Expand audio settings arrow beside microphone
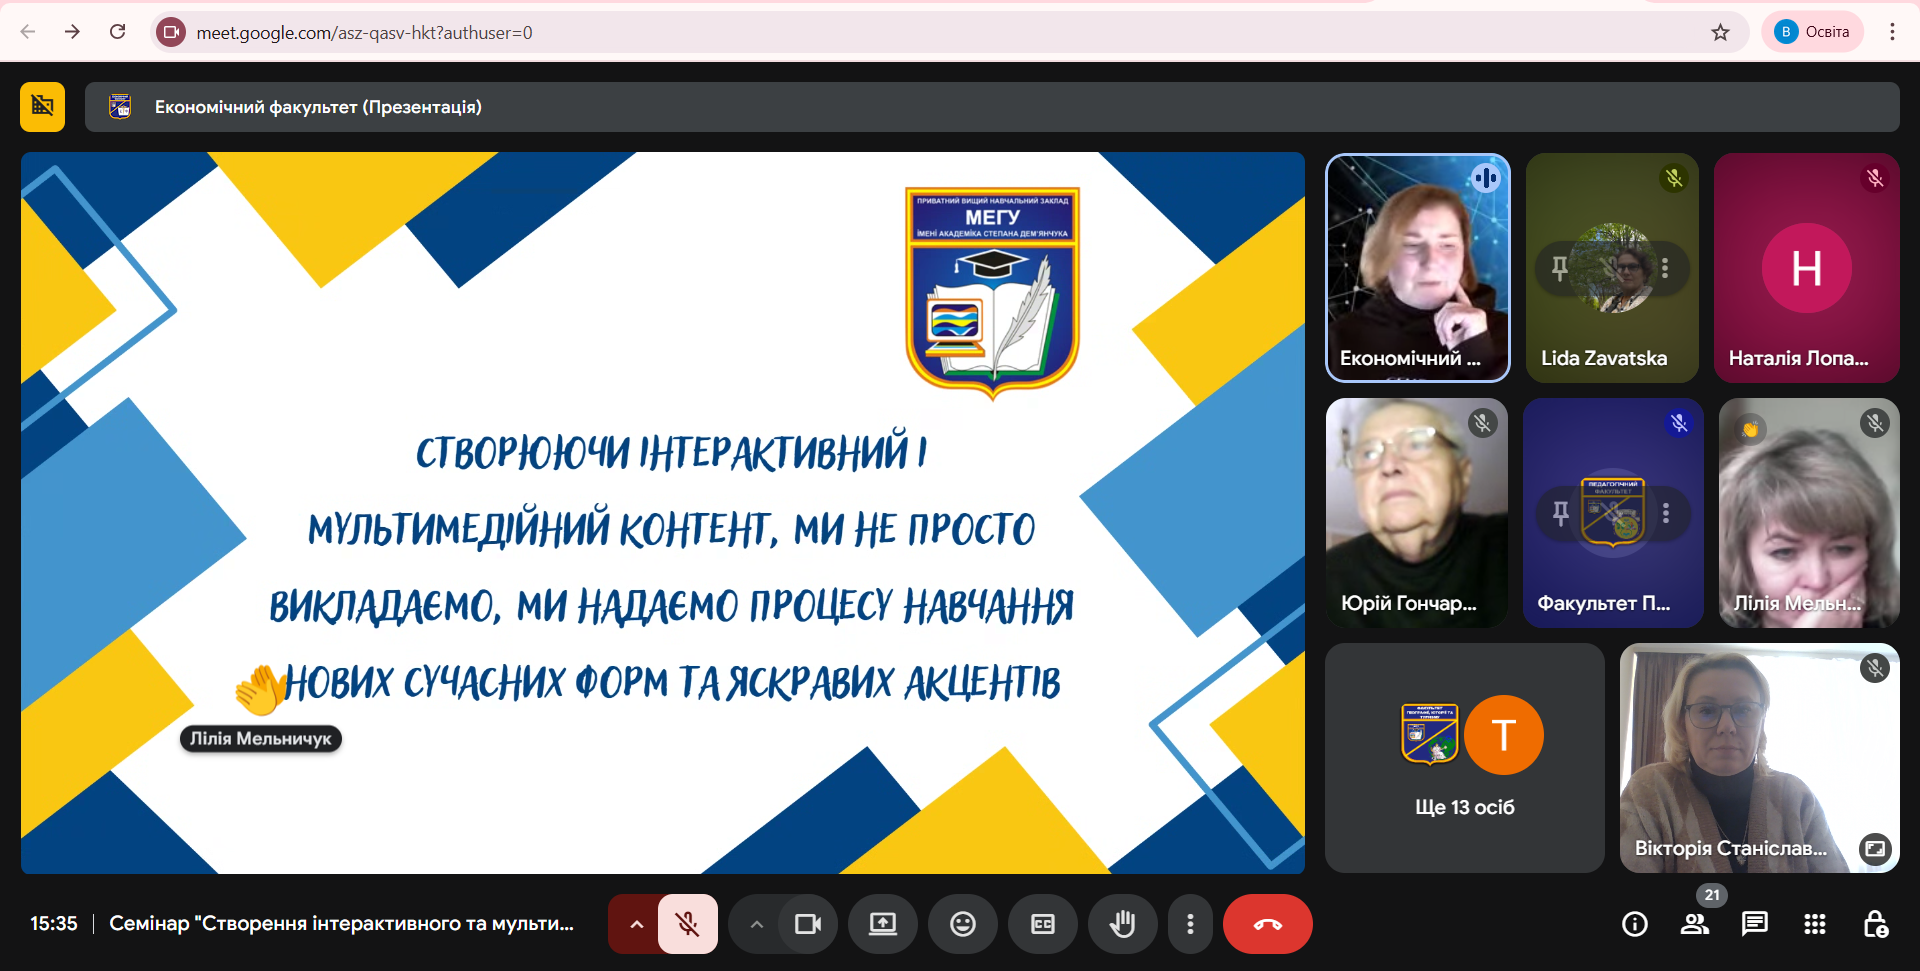This screenshot has height=971, width=1920. tap(636, 924)
